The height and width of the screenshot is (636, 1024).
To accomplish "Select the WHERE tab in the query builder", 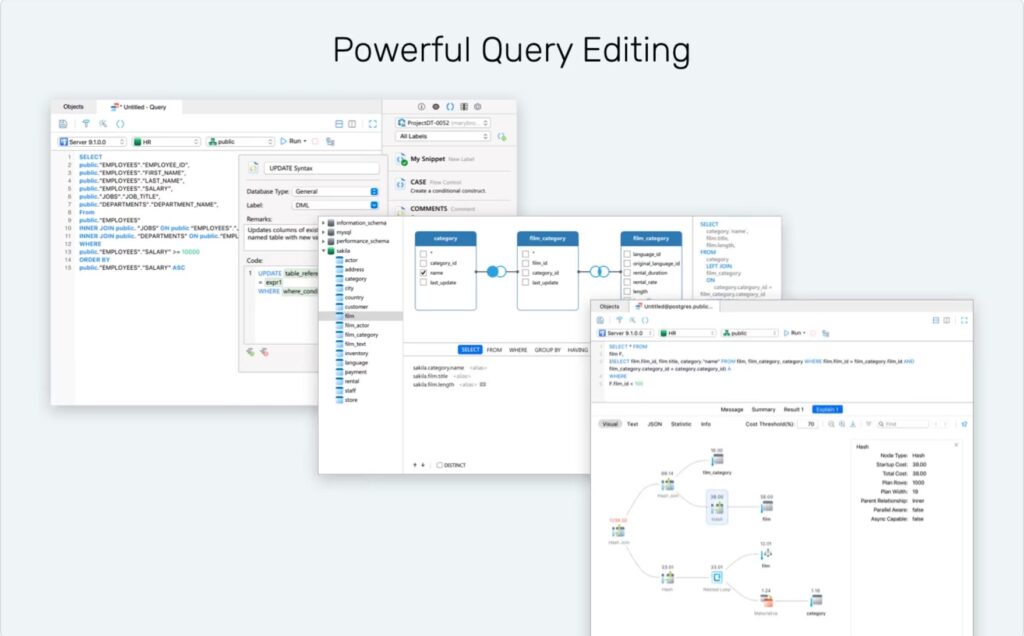I will pos(517,350).
